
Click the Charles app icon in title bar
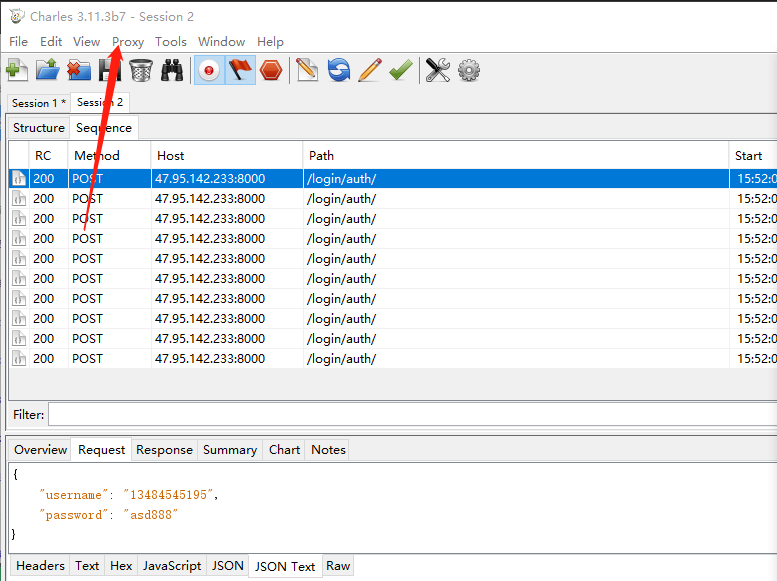(17, 16)
